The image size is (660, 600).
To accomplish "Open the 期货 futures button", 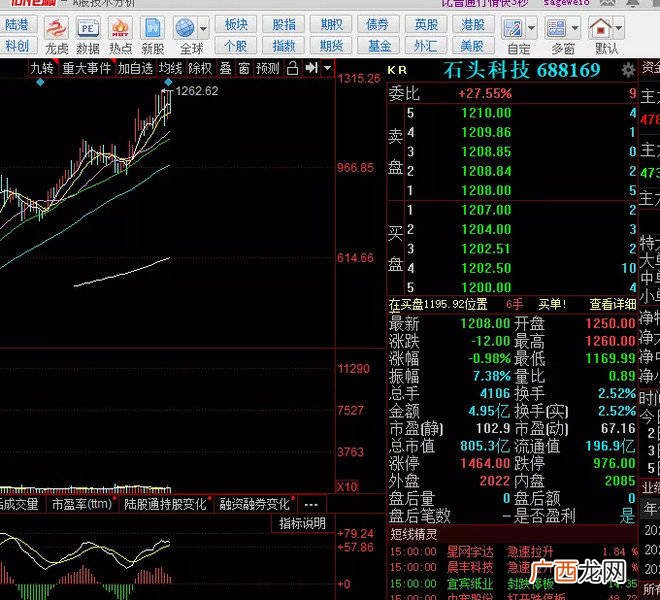I will (x=331, y=45).
